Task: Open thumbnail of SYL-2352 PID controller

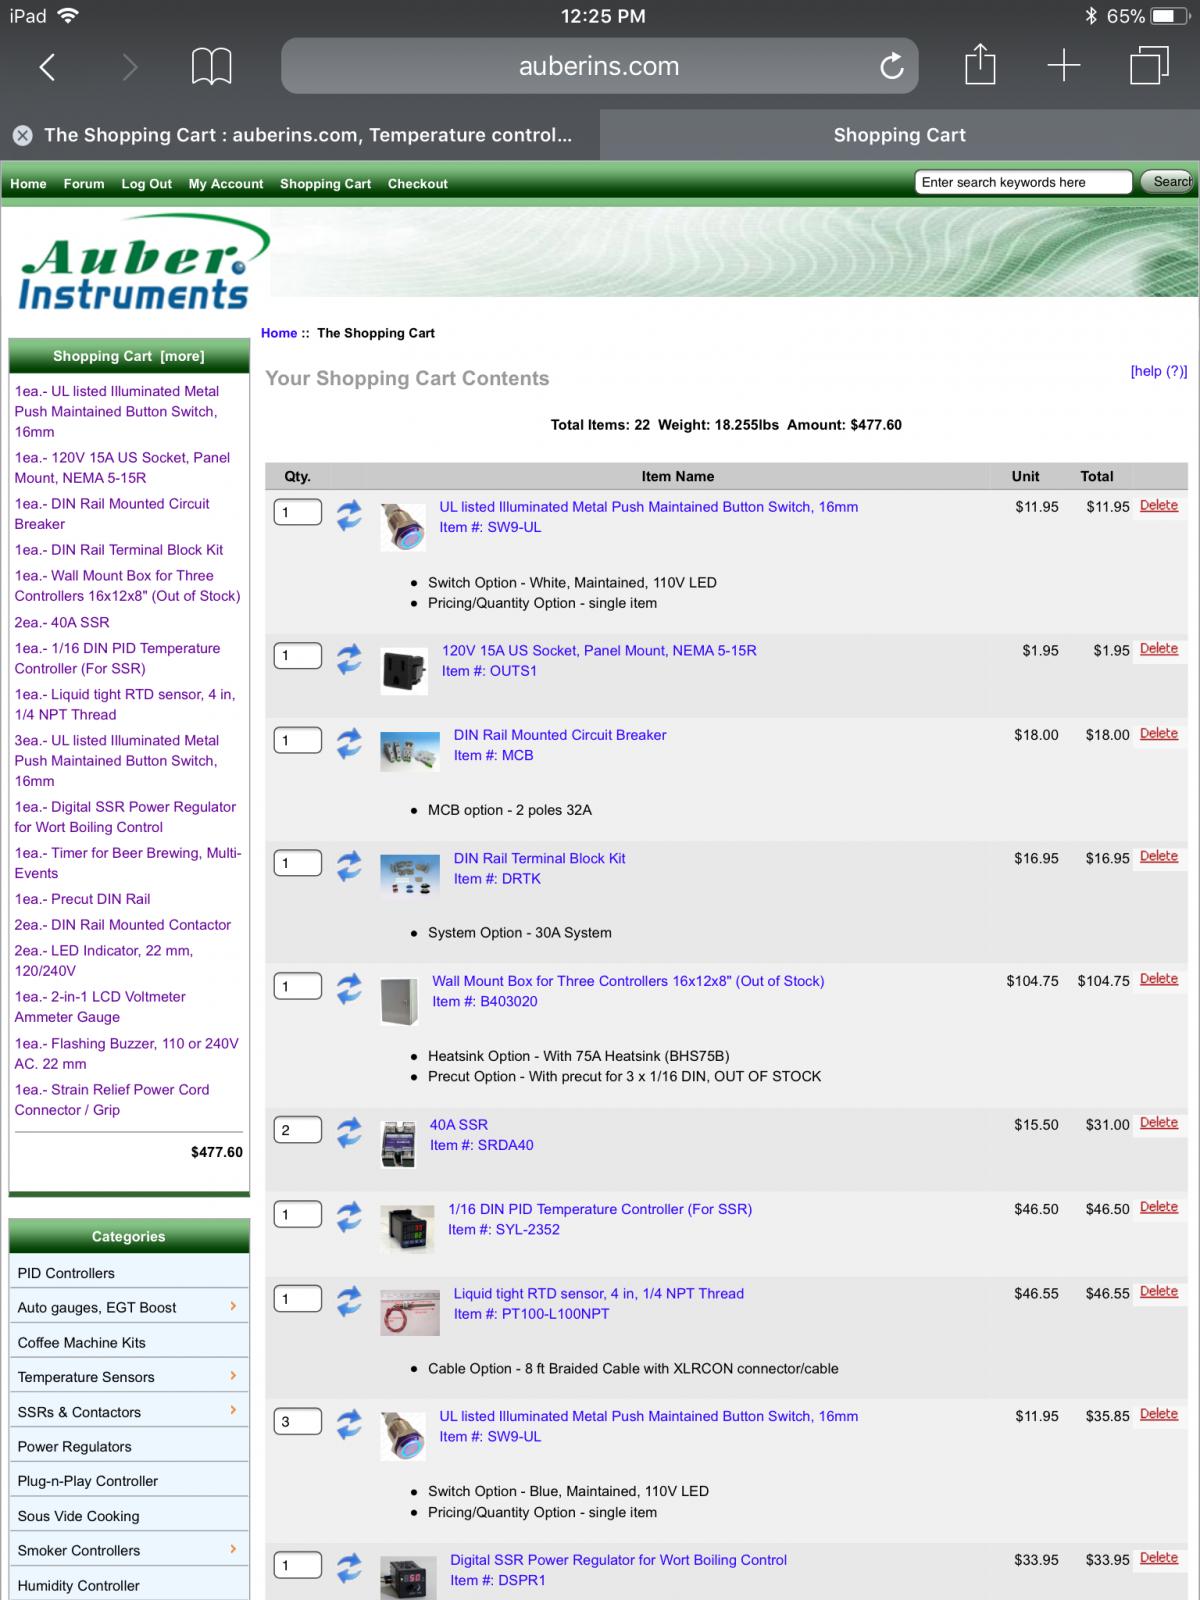Action: tap(407, 1229)
